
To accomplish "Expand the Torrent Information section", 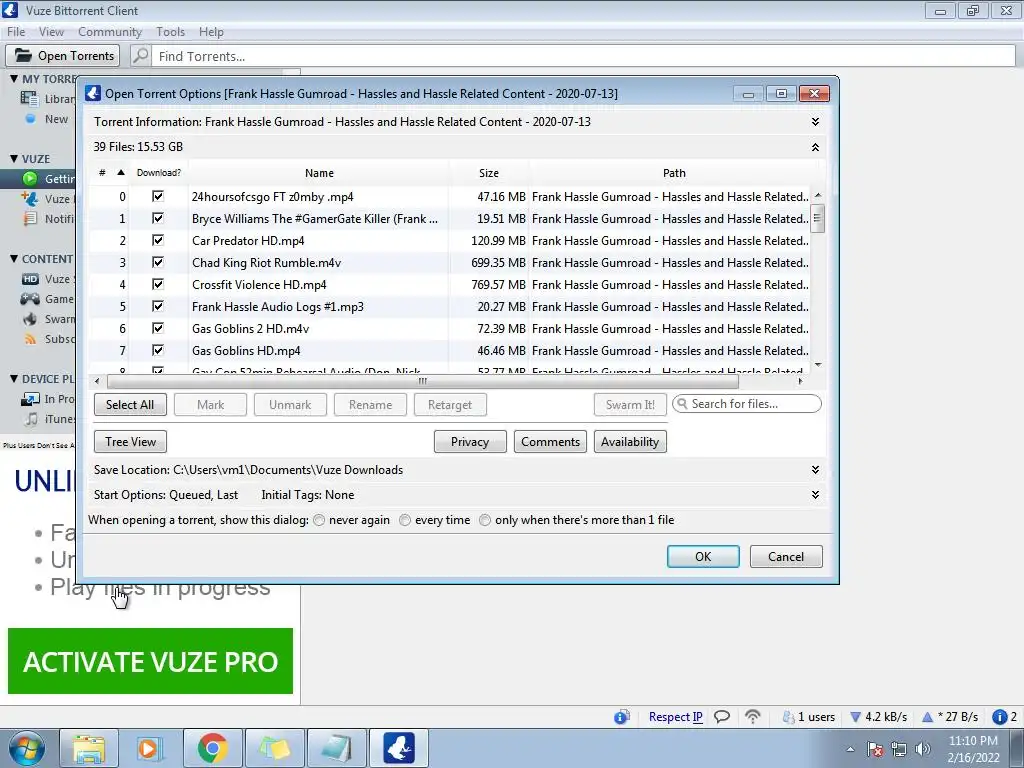I will 815,122.
